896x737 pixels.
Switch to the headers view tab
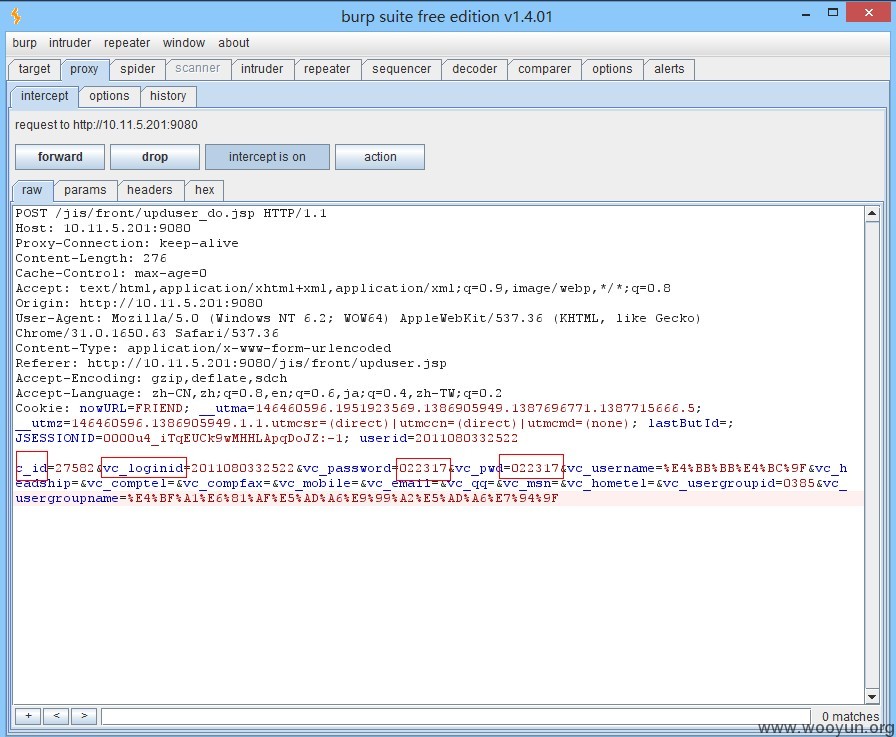(150, 190)
